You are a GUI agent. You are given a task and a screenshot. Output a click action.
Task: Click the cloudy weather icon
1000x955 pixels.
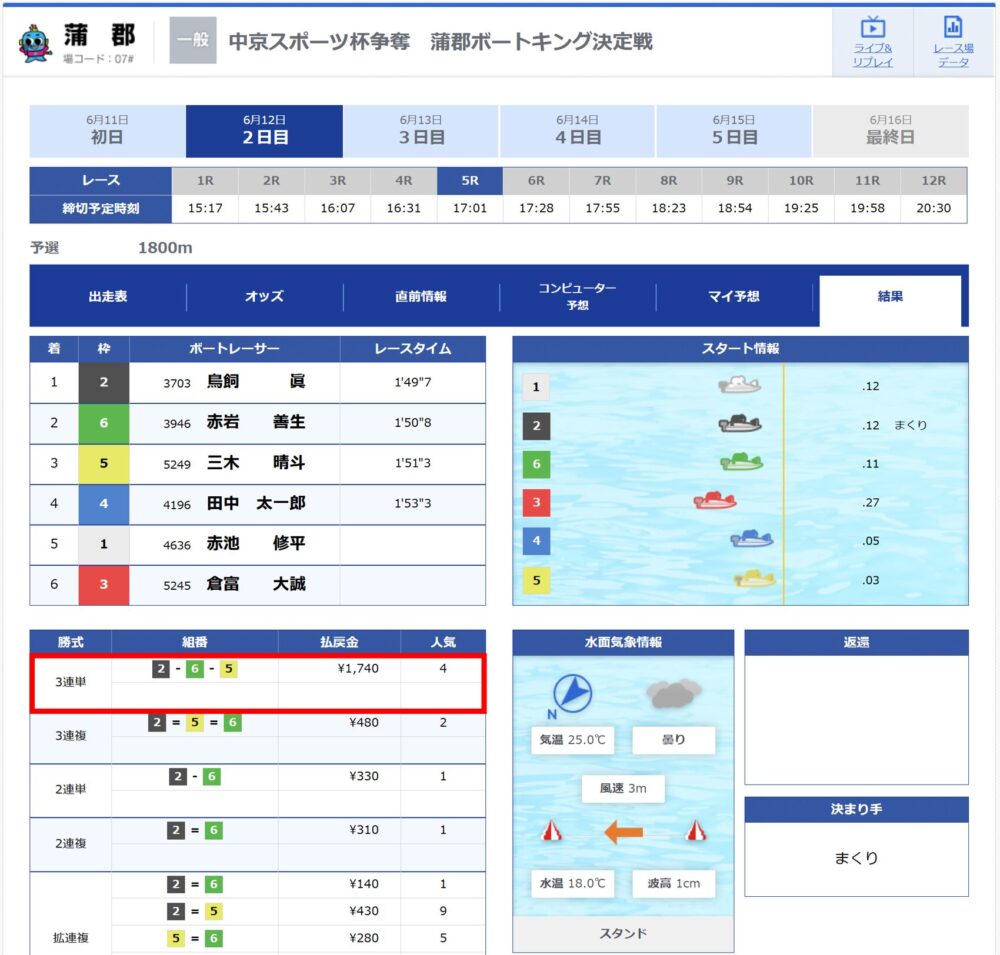click(673, 693)
